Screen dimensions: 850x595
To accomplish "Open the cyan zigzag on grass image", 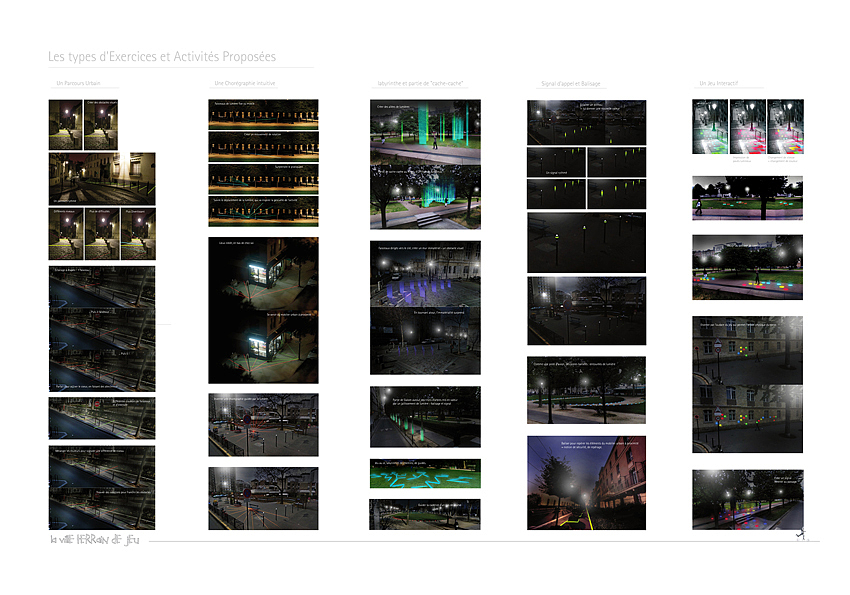I will coord(425,474).
